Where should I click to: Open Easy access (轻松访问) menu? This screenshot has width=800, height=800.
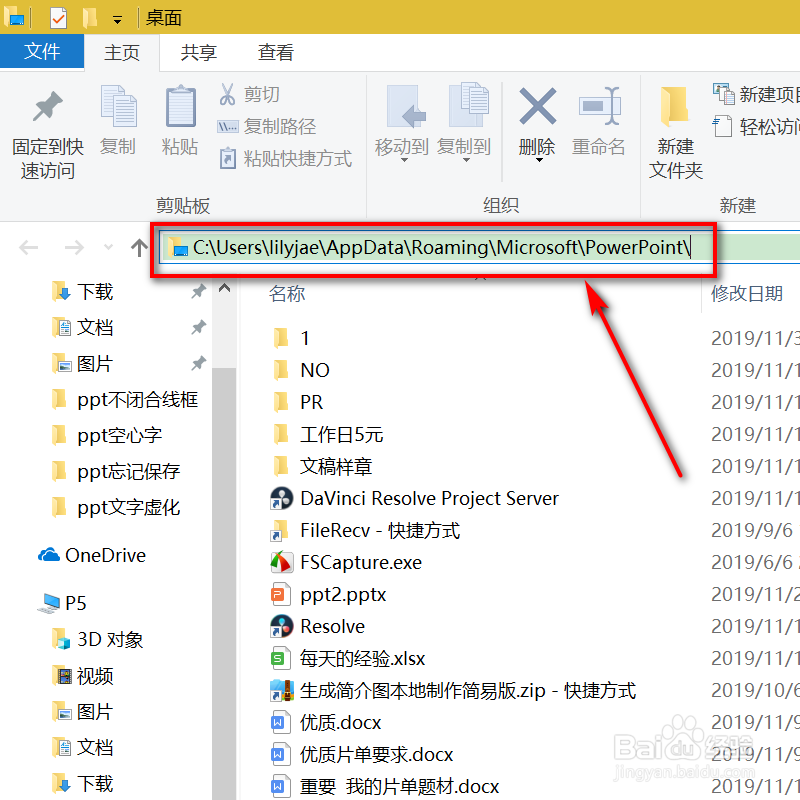(x=756, y=127)
